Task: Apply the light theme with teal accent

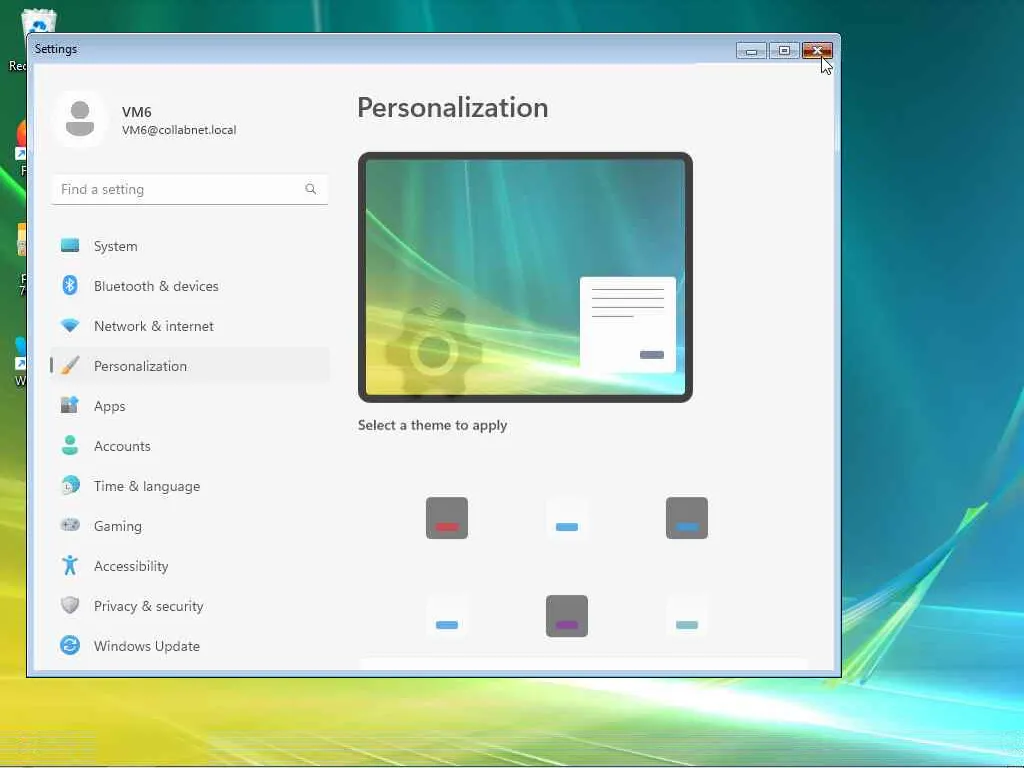Action: click(686, 616)
